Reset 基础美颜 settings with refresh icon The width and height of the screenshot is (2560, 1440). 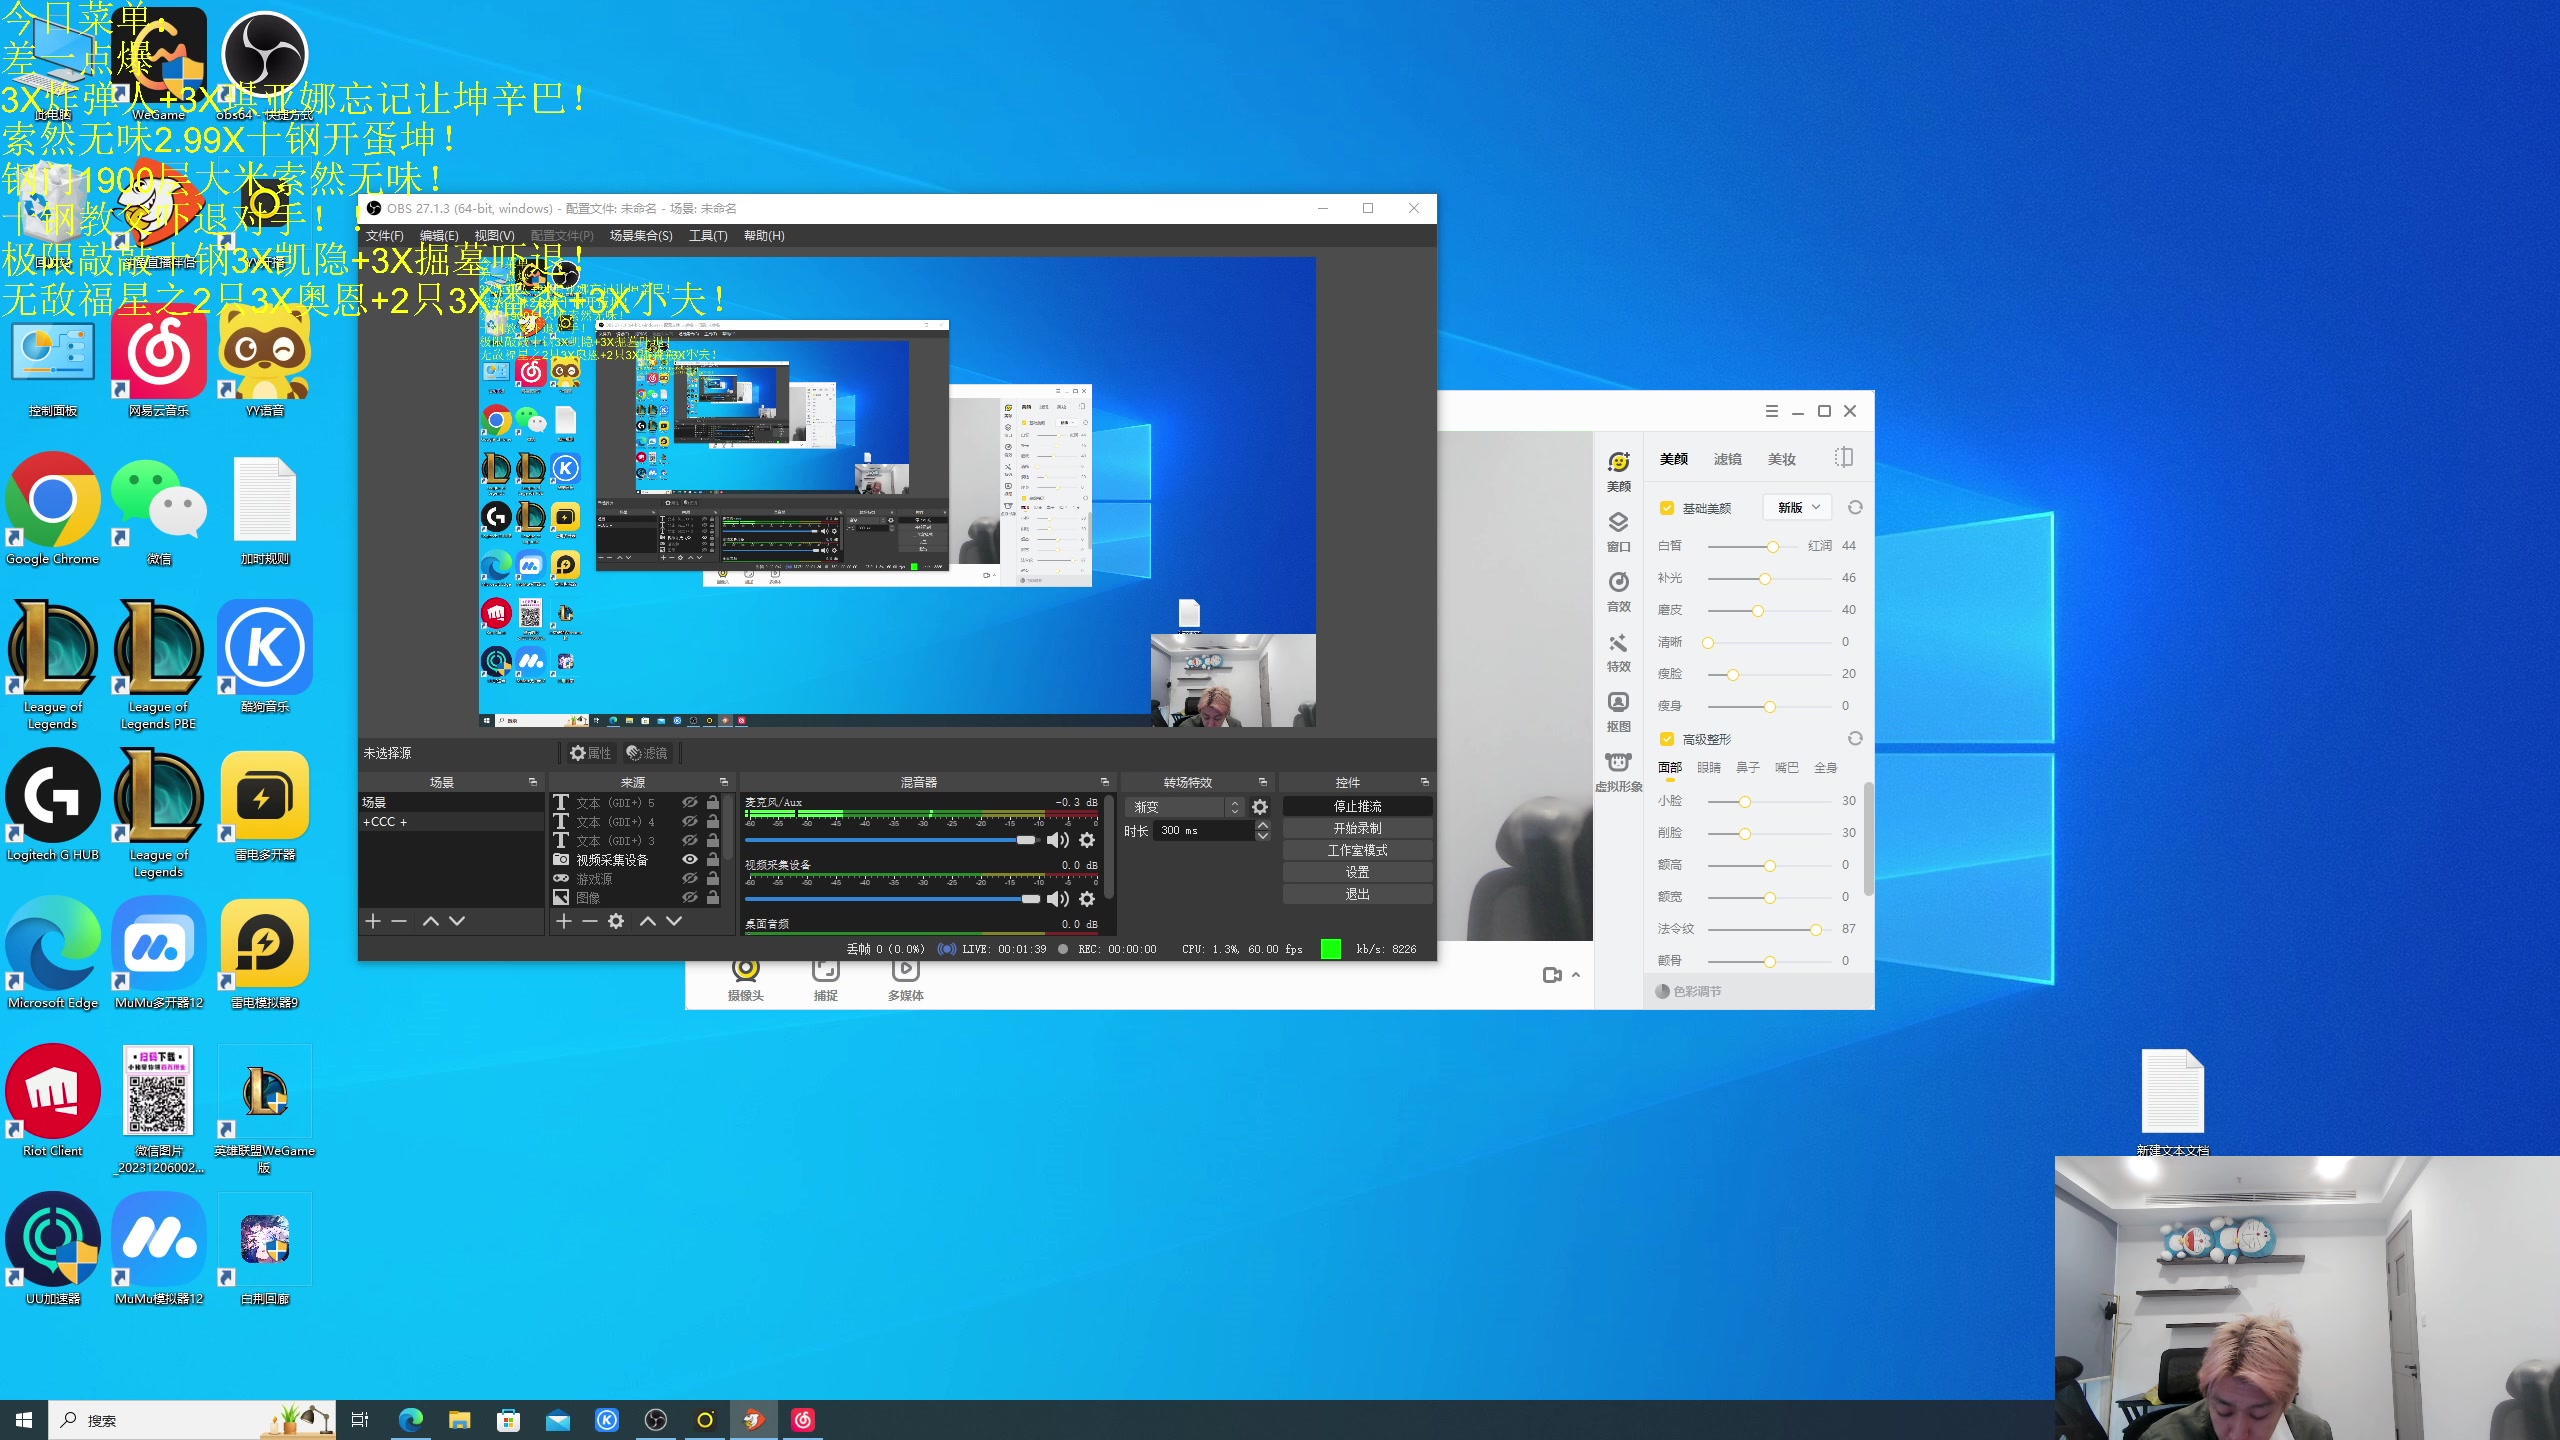1855,507
